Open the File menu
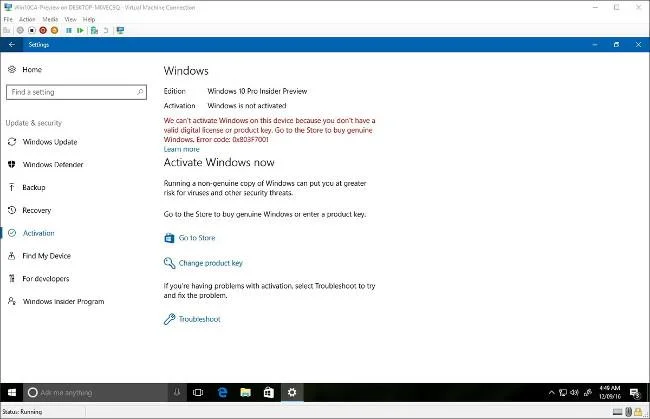Image resolution: width=650 pixels, height=419 pixels. (8, 19)
